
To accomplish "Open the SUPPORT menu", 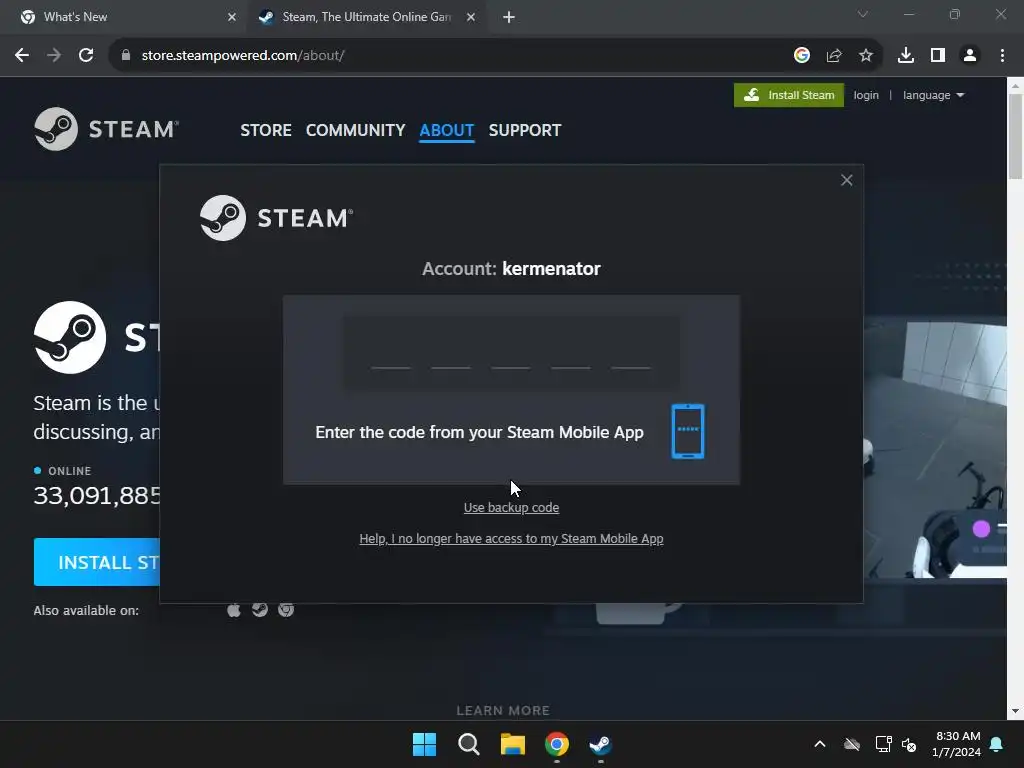I will [525, 131].
